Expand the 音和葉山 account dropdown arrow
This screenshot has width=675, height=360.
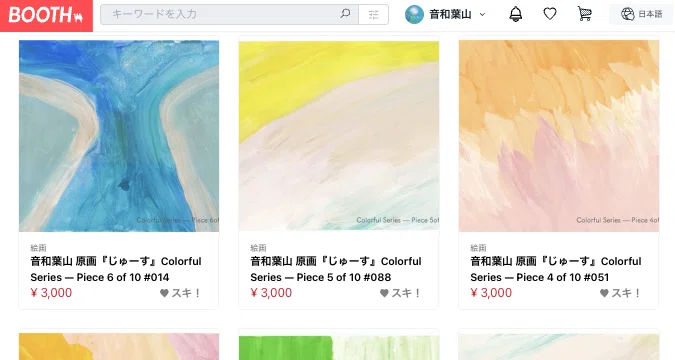coord(482,15)
